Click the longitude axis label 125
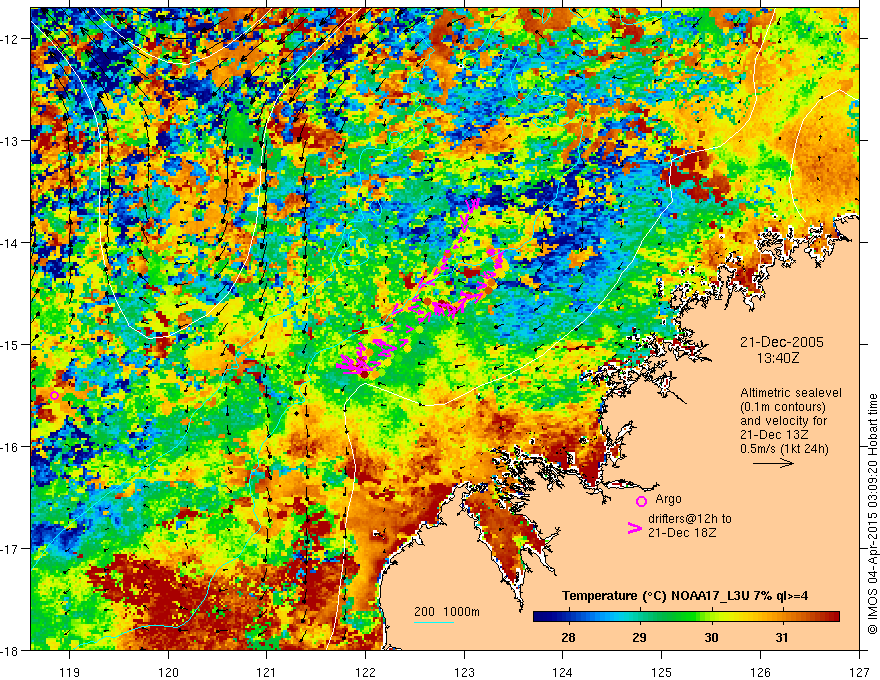 coord(662,672)
